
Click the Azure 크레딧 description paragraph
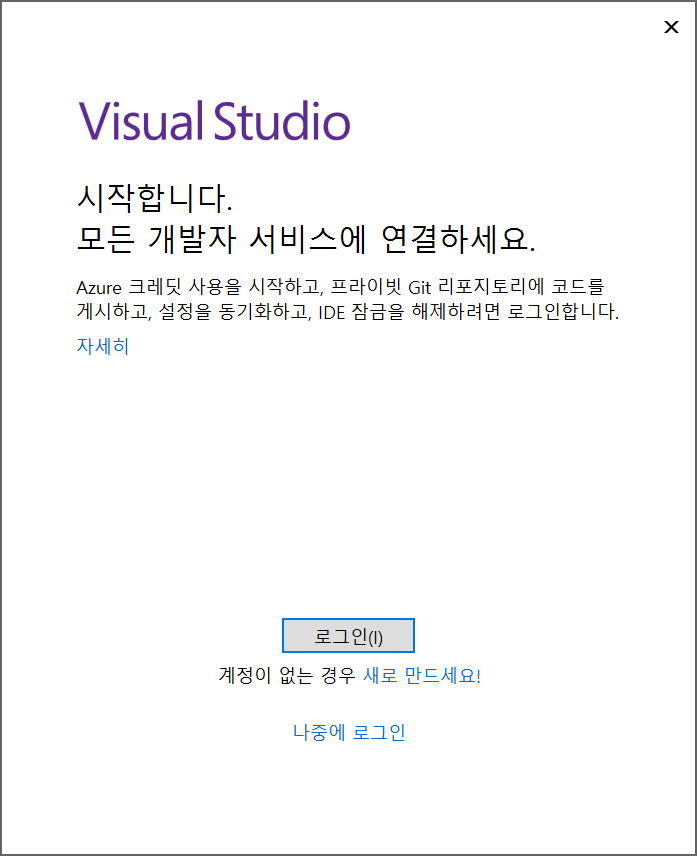point(348,299)
